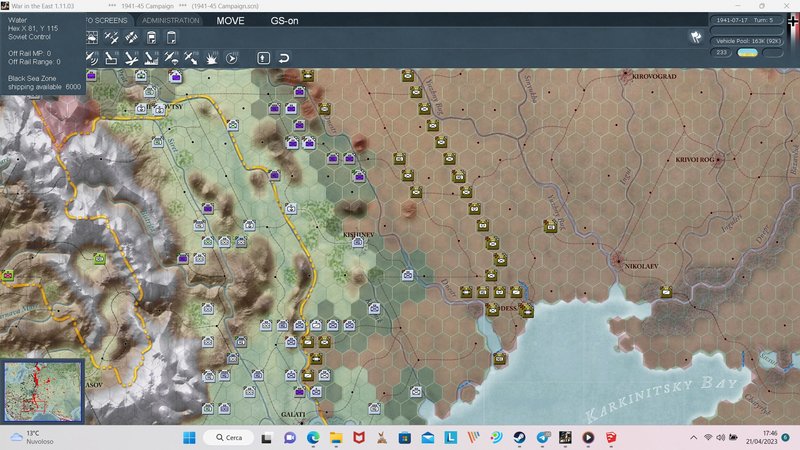Select air transport paradrop mode icon

[x=171, y=58]
